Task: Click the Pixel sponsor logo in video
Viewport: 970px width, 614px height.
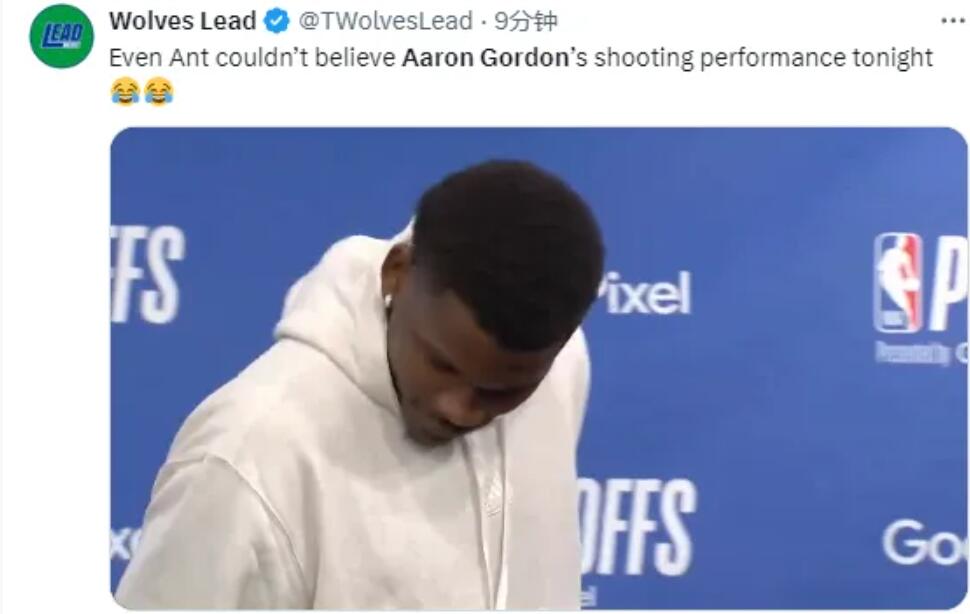Action: [643, 293]
